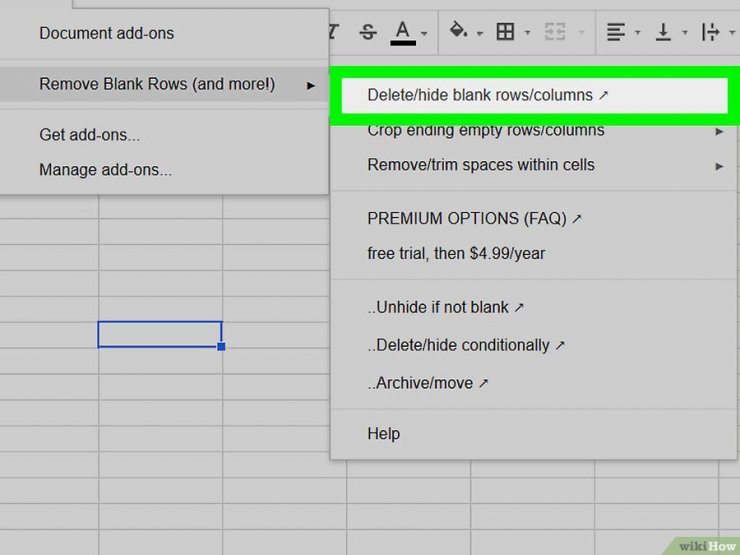Expand the text wrapping dropdown arrow
740x555 pixels.
[732, 33]
